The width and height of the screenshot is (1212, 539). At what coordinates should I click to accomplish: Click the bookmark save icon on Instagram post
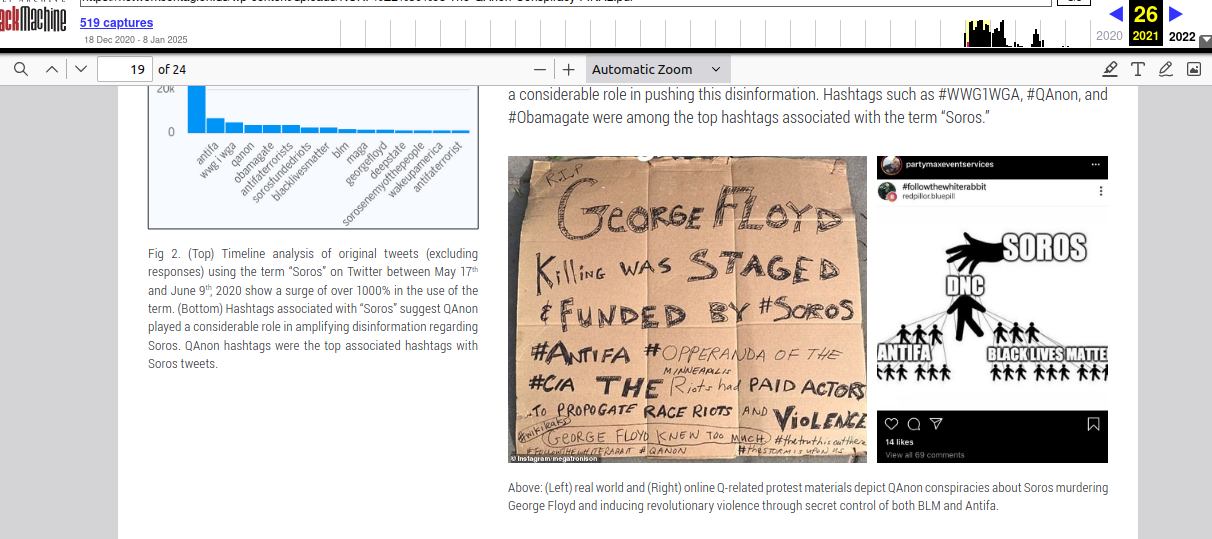[x=1093, y=424]
